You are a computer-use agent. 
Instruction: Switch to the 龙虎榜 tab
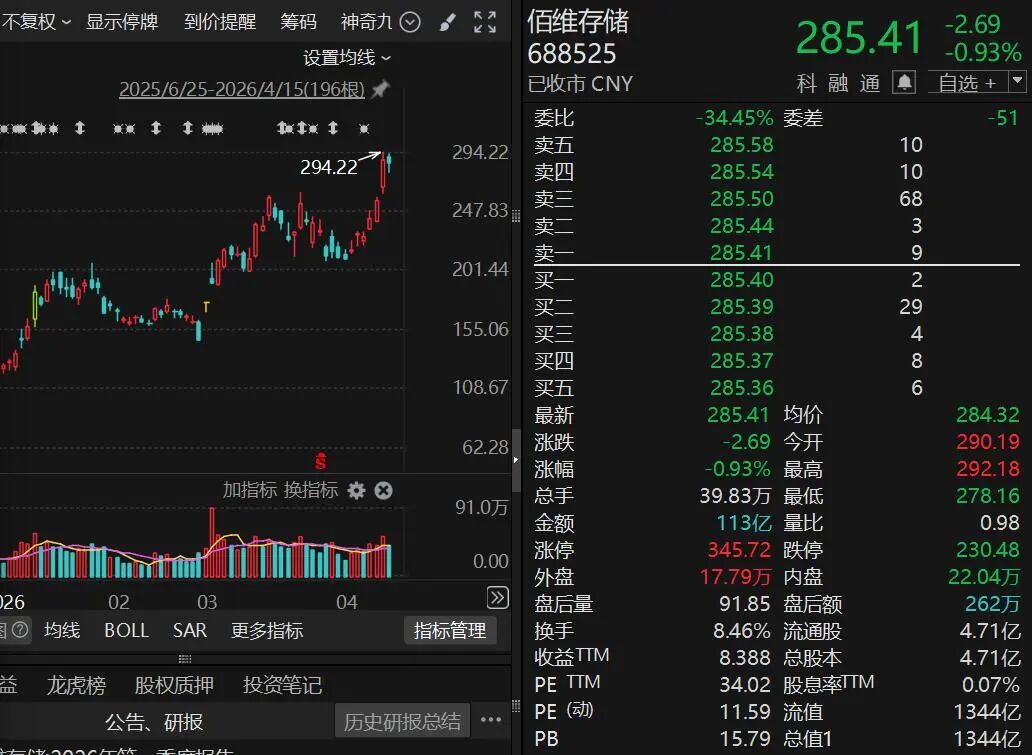76,685
